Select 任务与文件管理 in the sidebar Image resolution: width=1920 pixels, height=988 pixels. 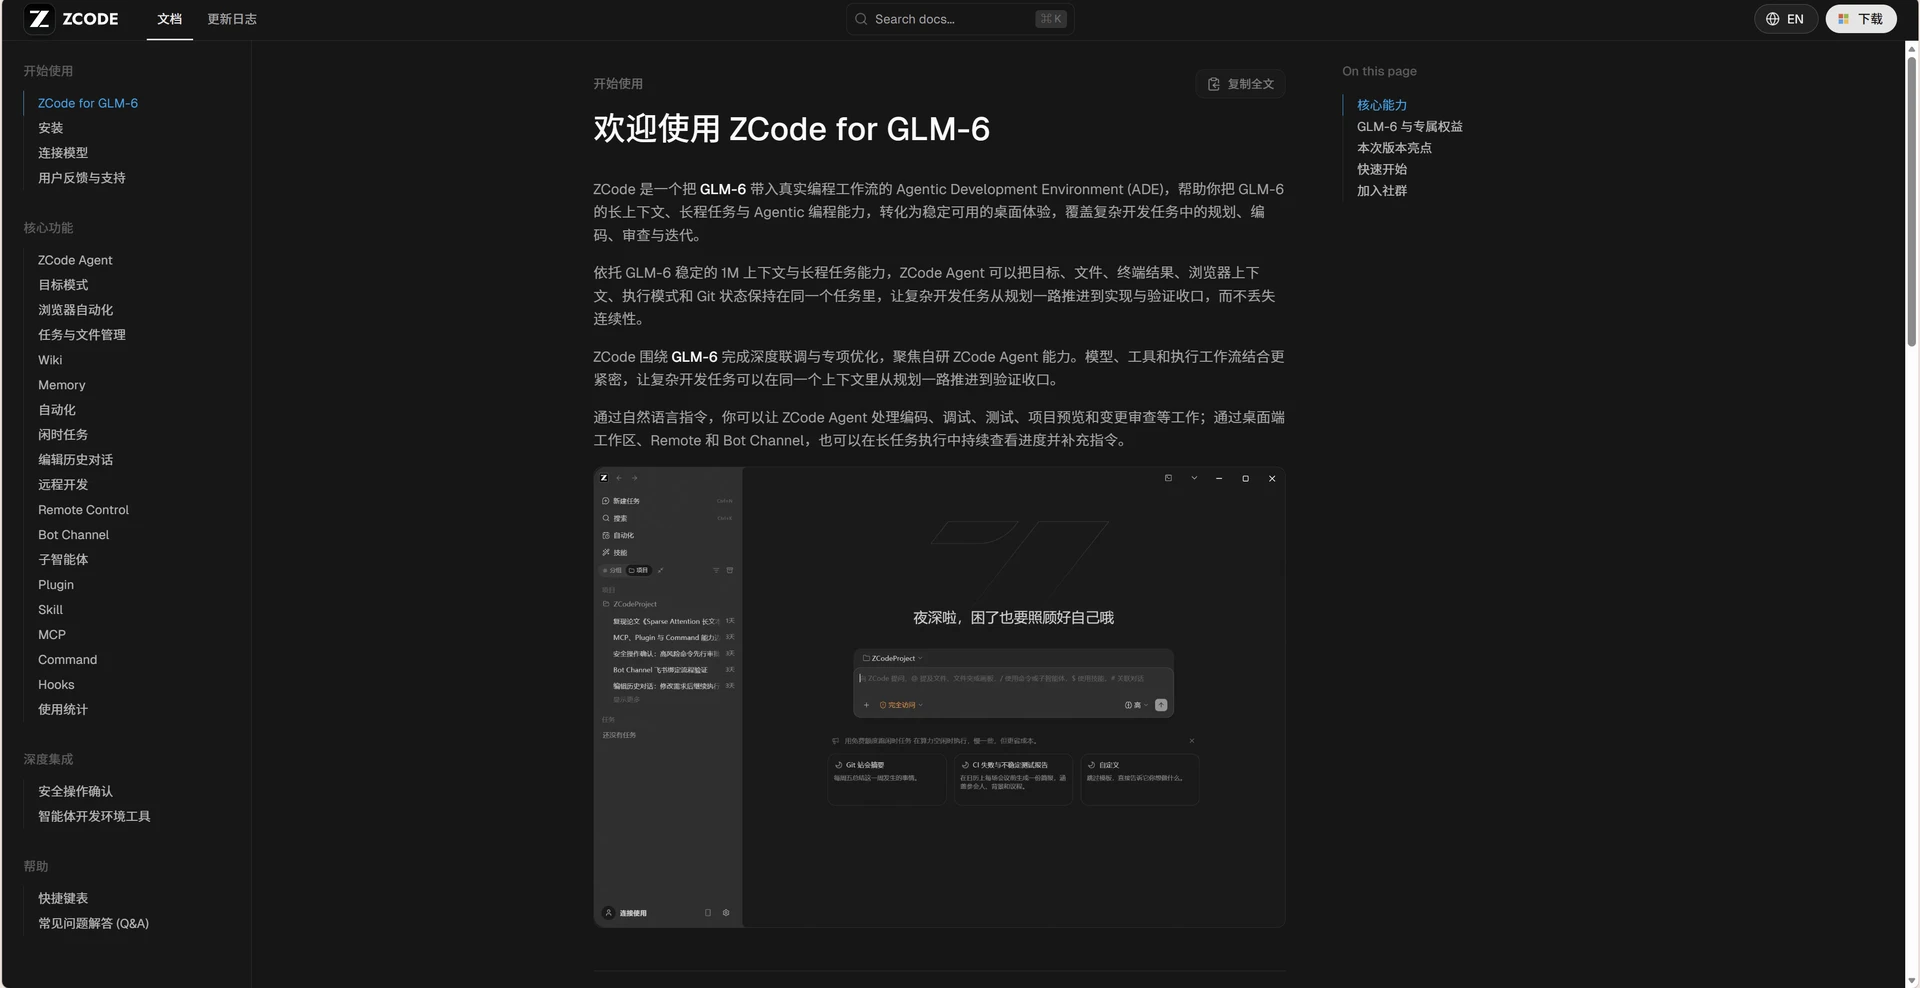point(82,335)
